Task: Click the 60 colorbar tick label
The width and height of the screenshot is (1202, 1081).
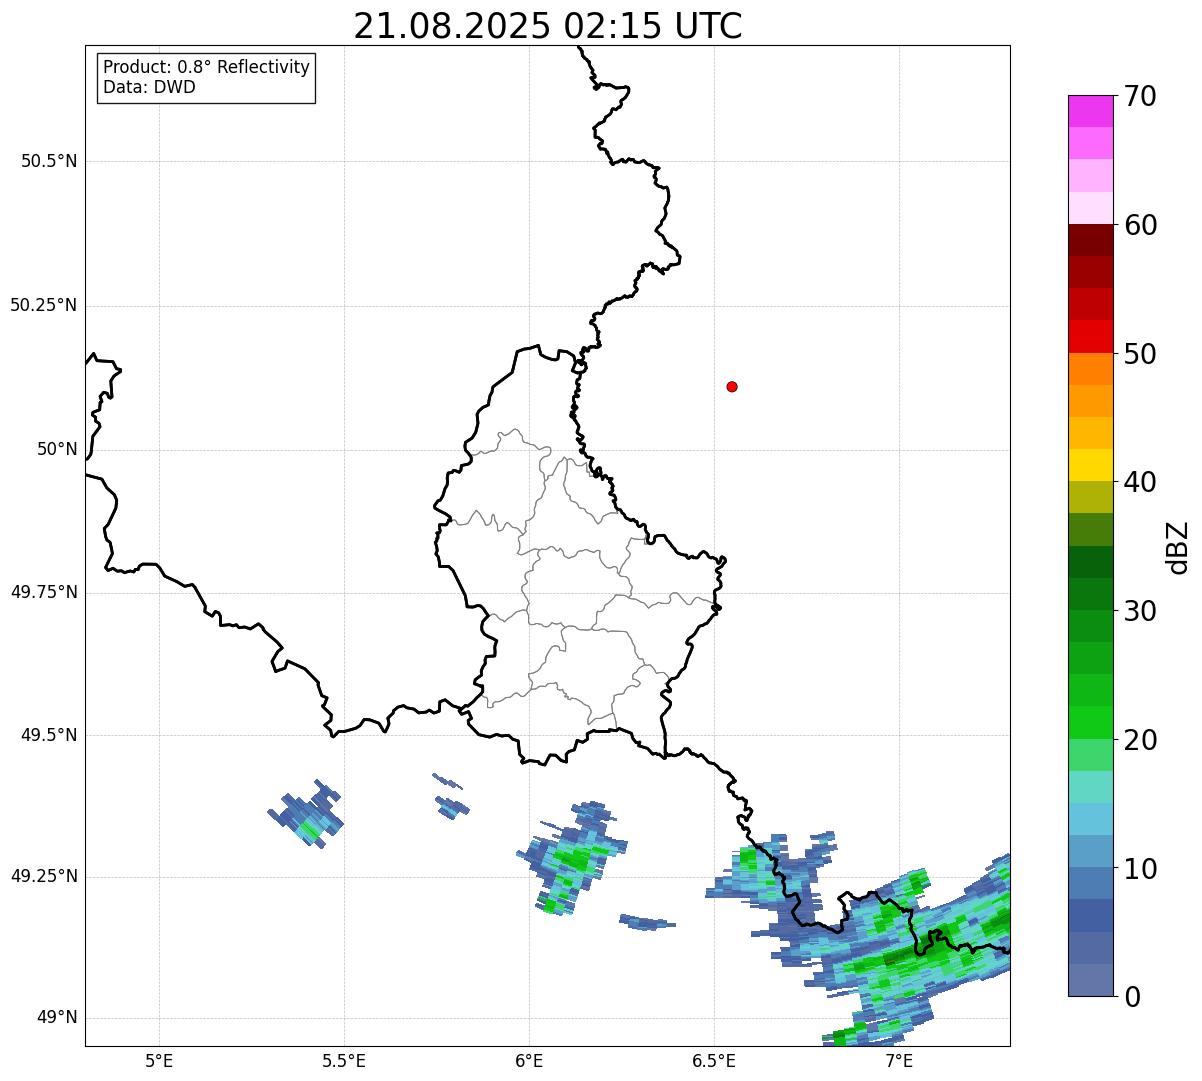Action: tap(1140, 225)
